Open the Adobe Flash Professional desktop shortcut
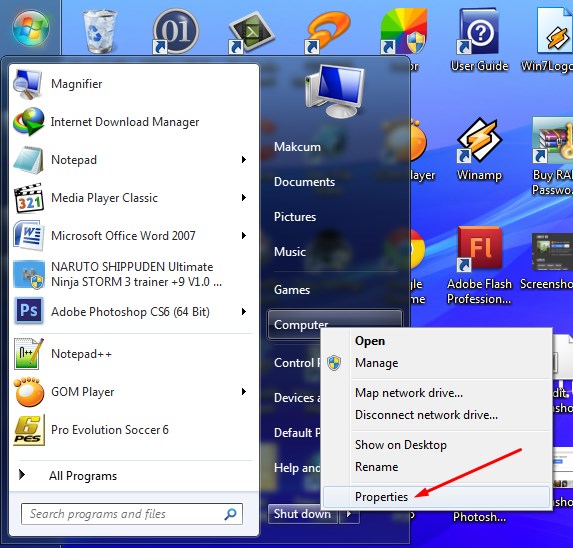Image resolution: width=573 pixels, height=548 pixels. (x=479, y=266)
